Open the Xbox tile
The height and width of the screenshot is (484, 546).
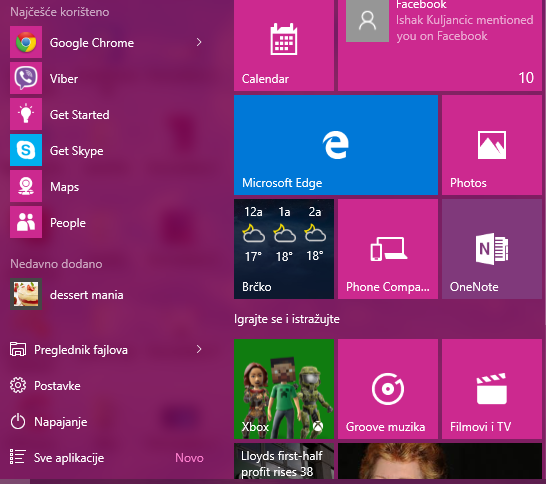(284, 389)
